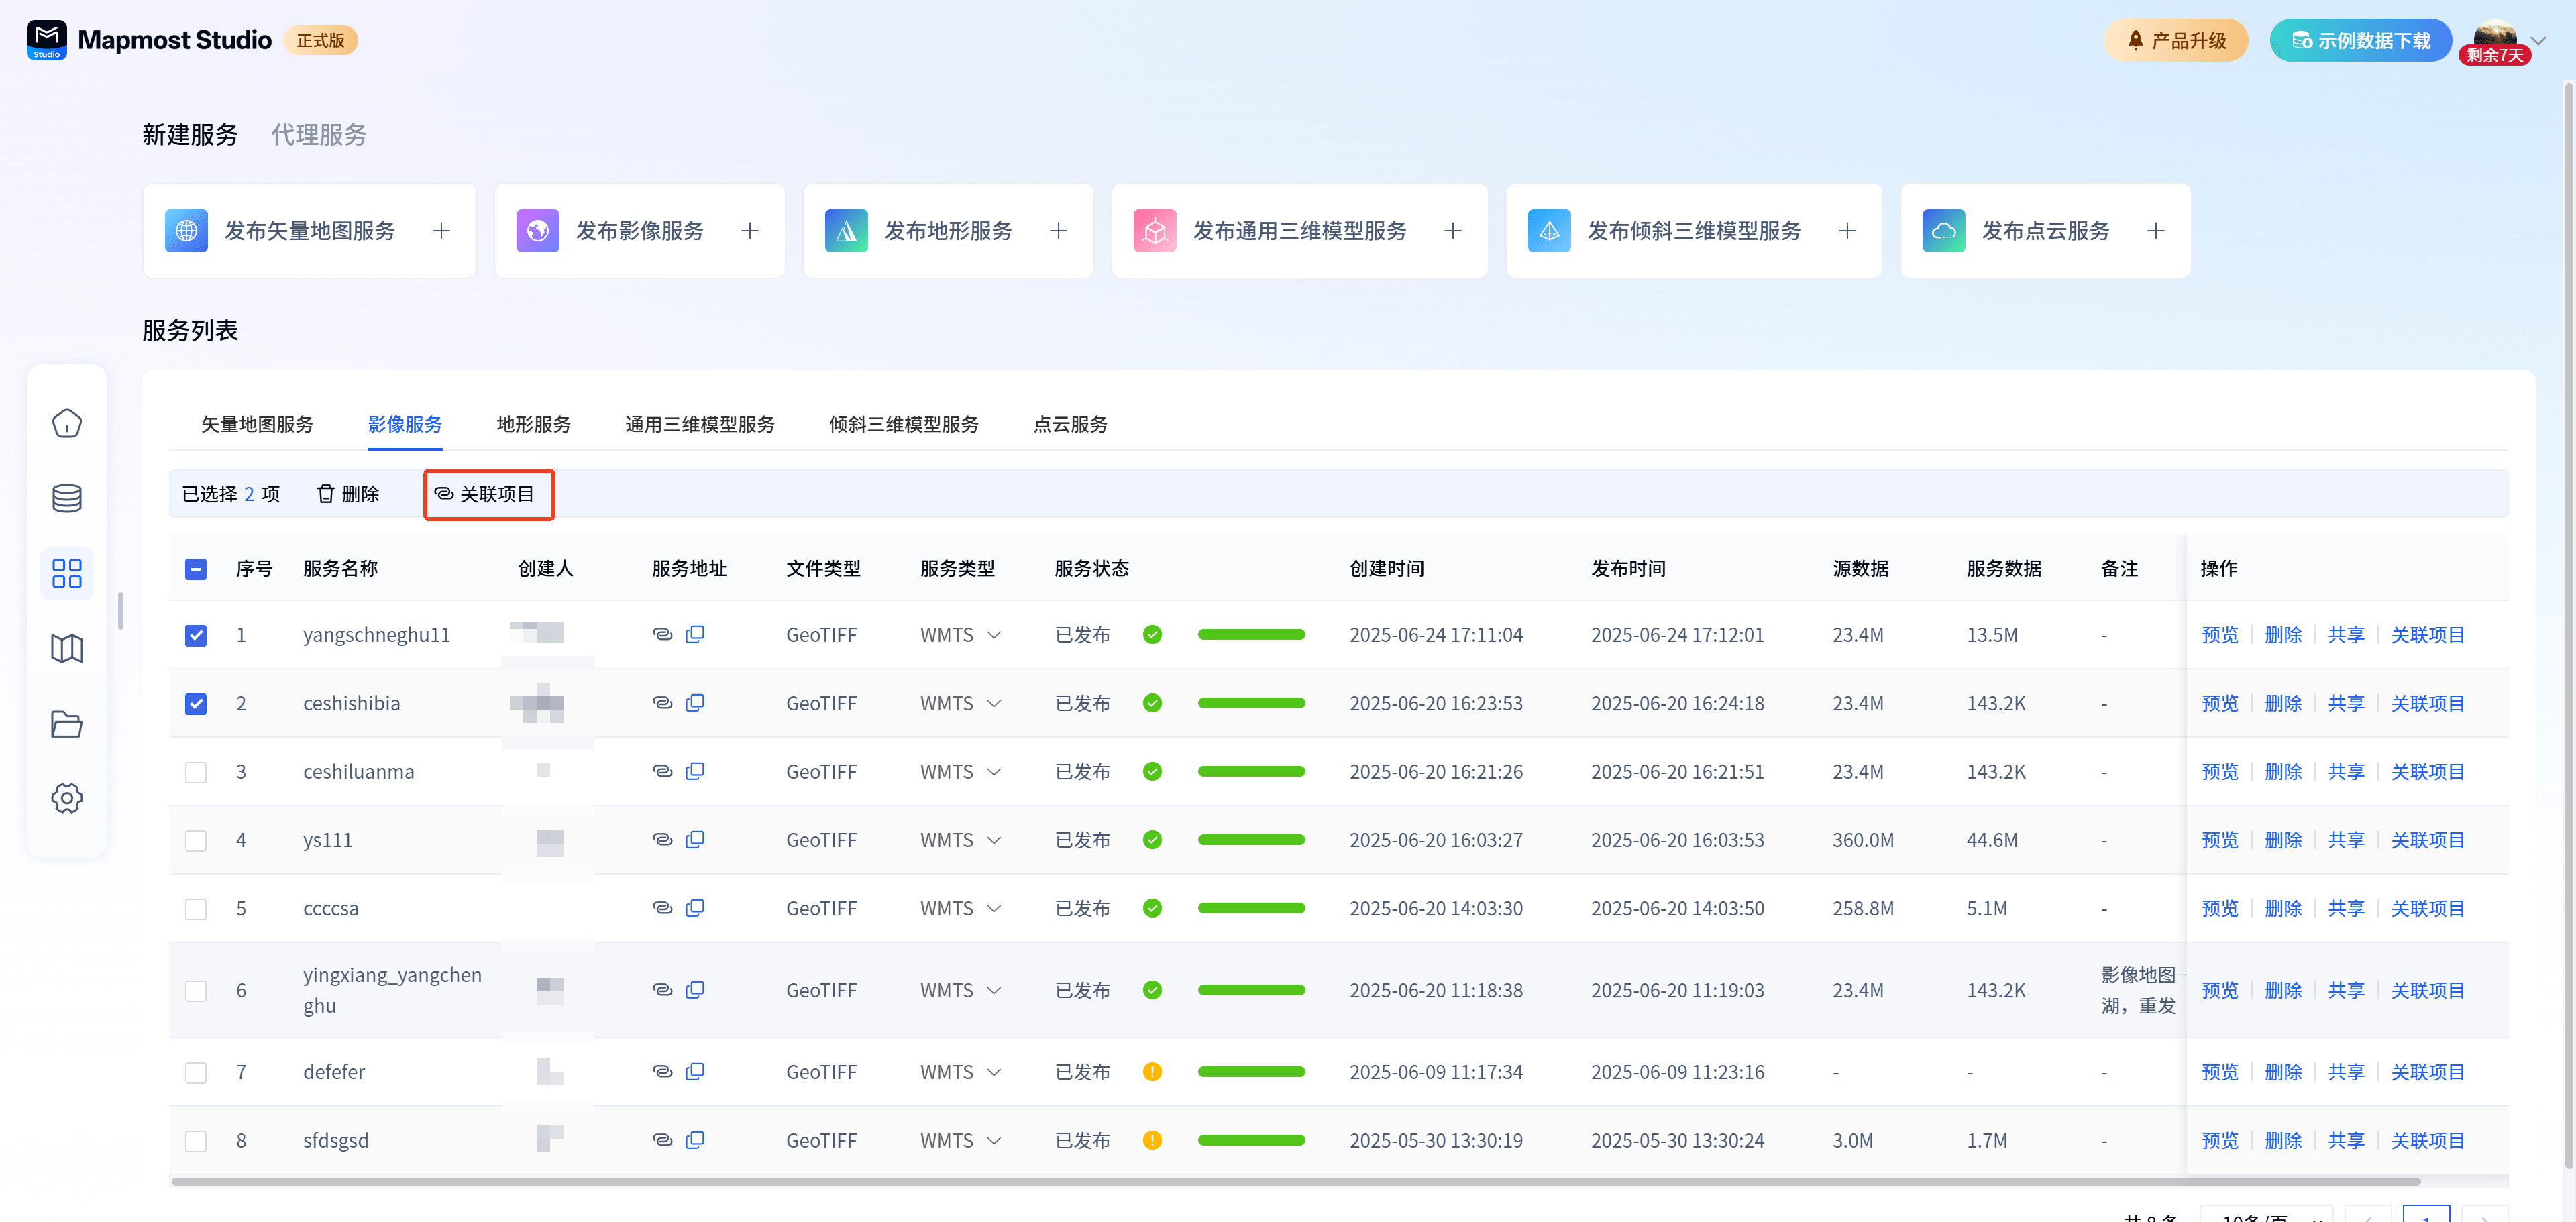Open the folder icon in left sidebar
The width and height of the screenshot is (2576, 1222).
(67, 723)
